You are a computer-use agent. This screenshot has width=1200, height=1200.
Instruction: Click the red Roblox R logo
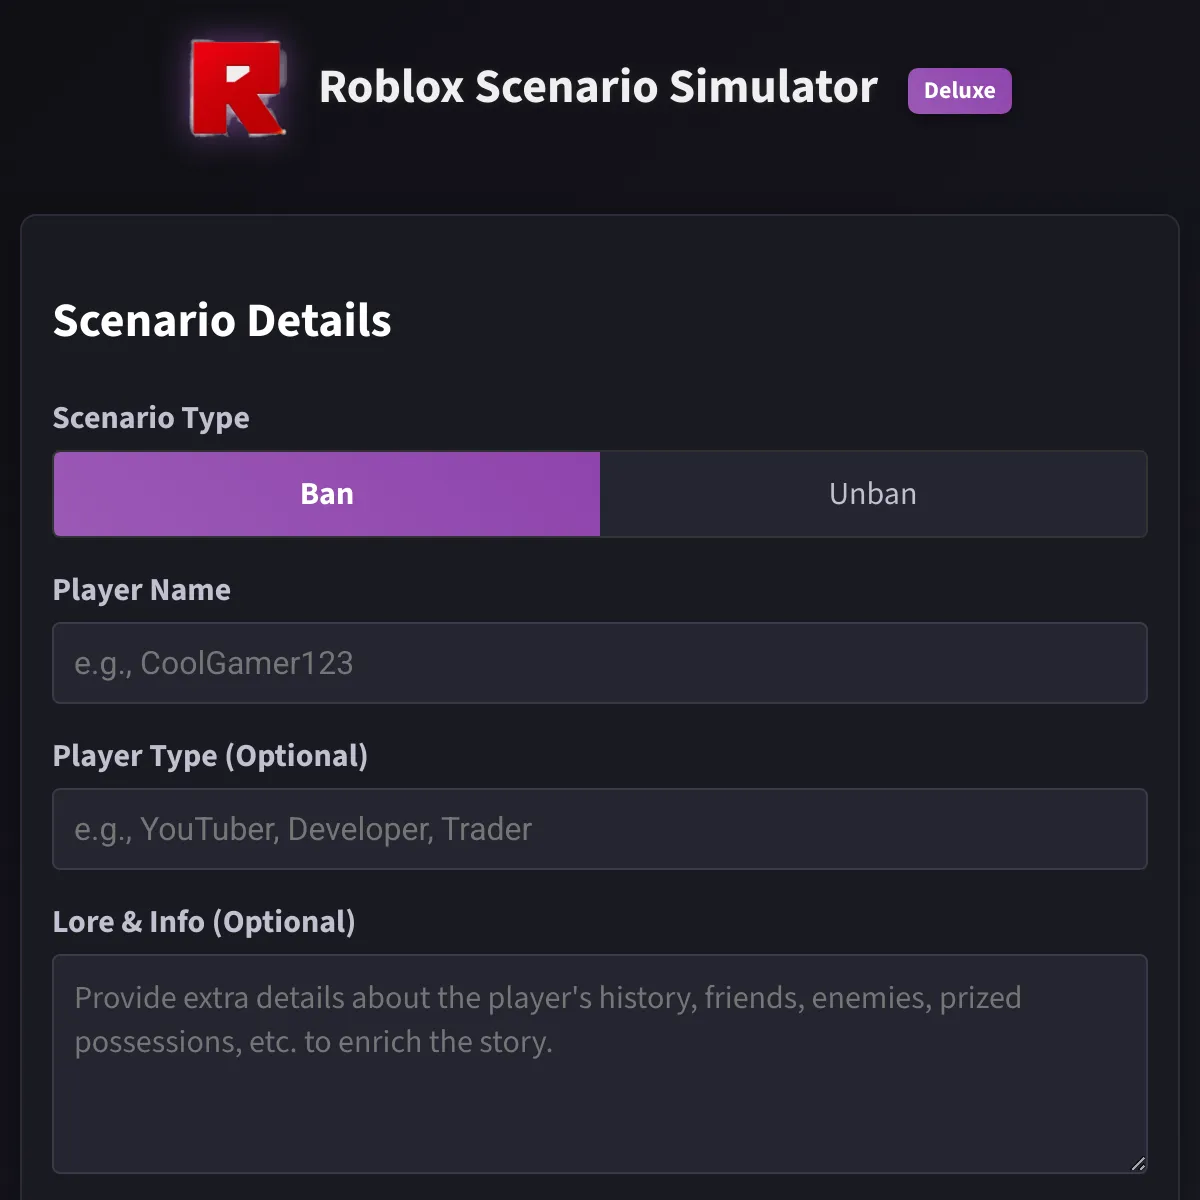coord(238,88)
